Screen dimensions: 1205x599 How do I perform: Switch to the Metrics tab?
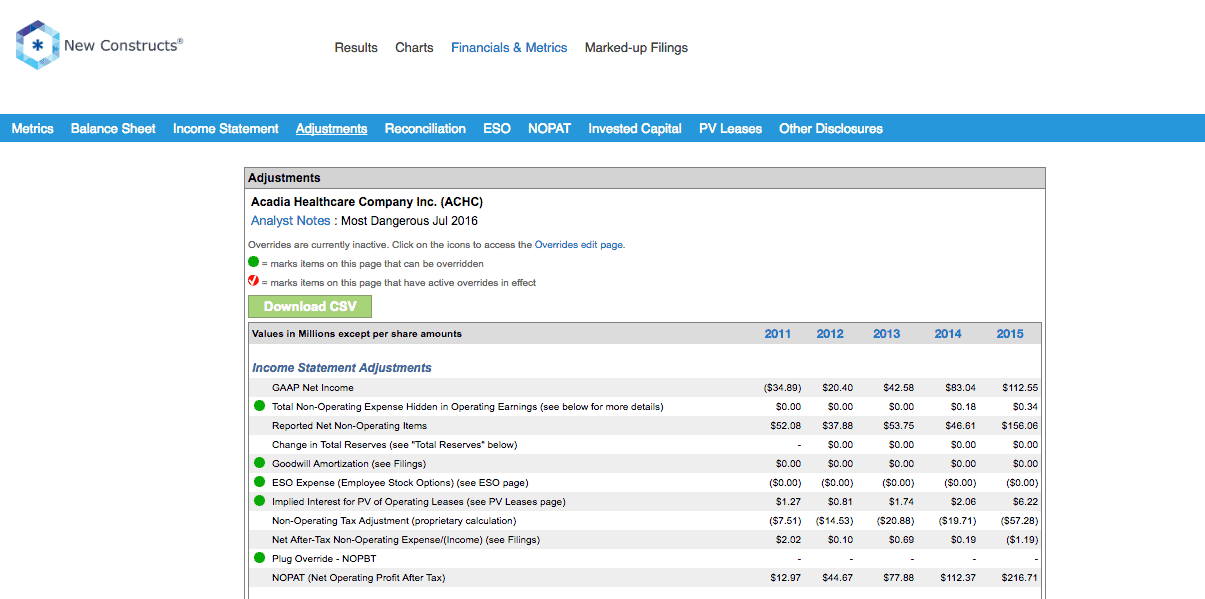pos(32,128)
